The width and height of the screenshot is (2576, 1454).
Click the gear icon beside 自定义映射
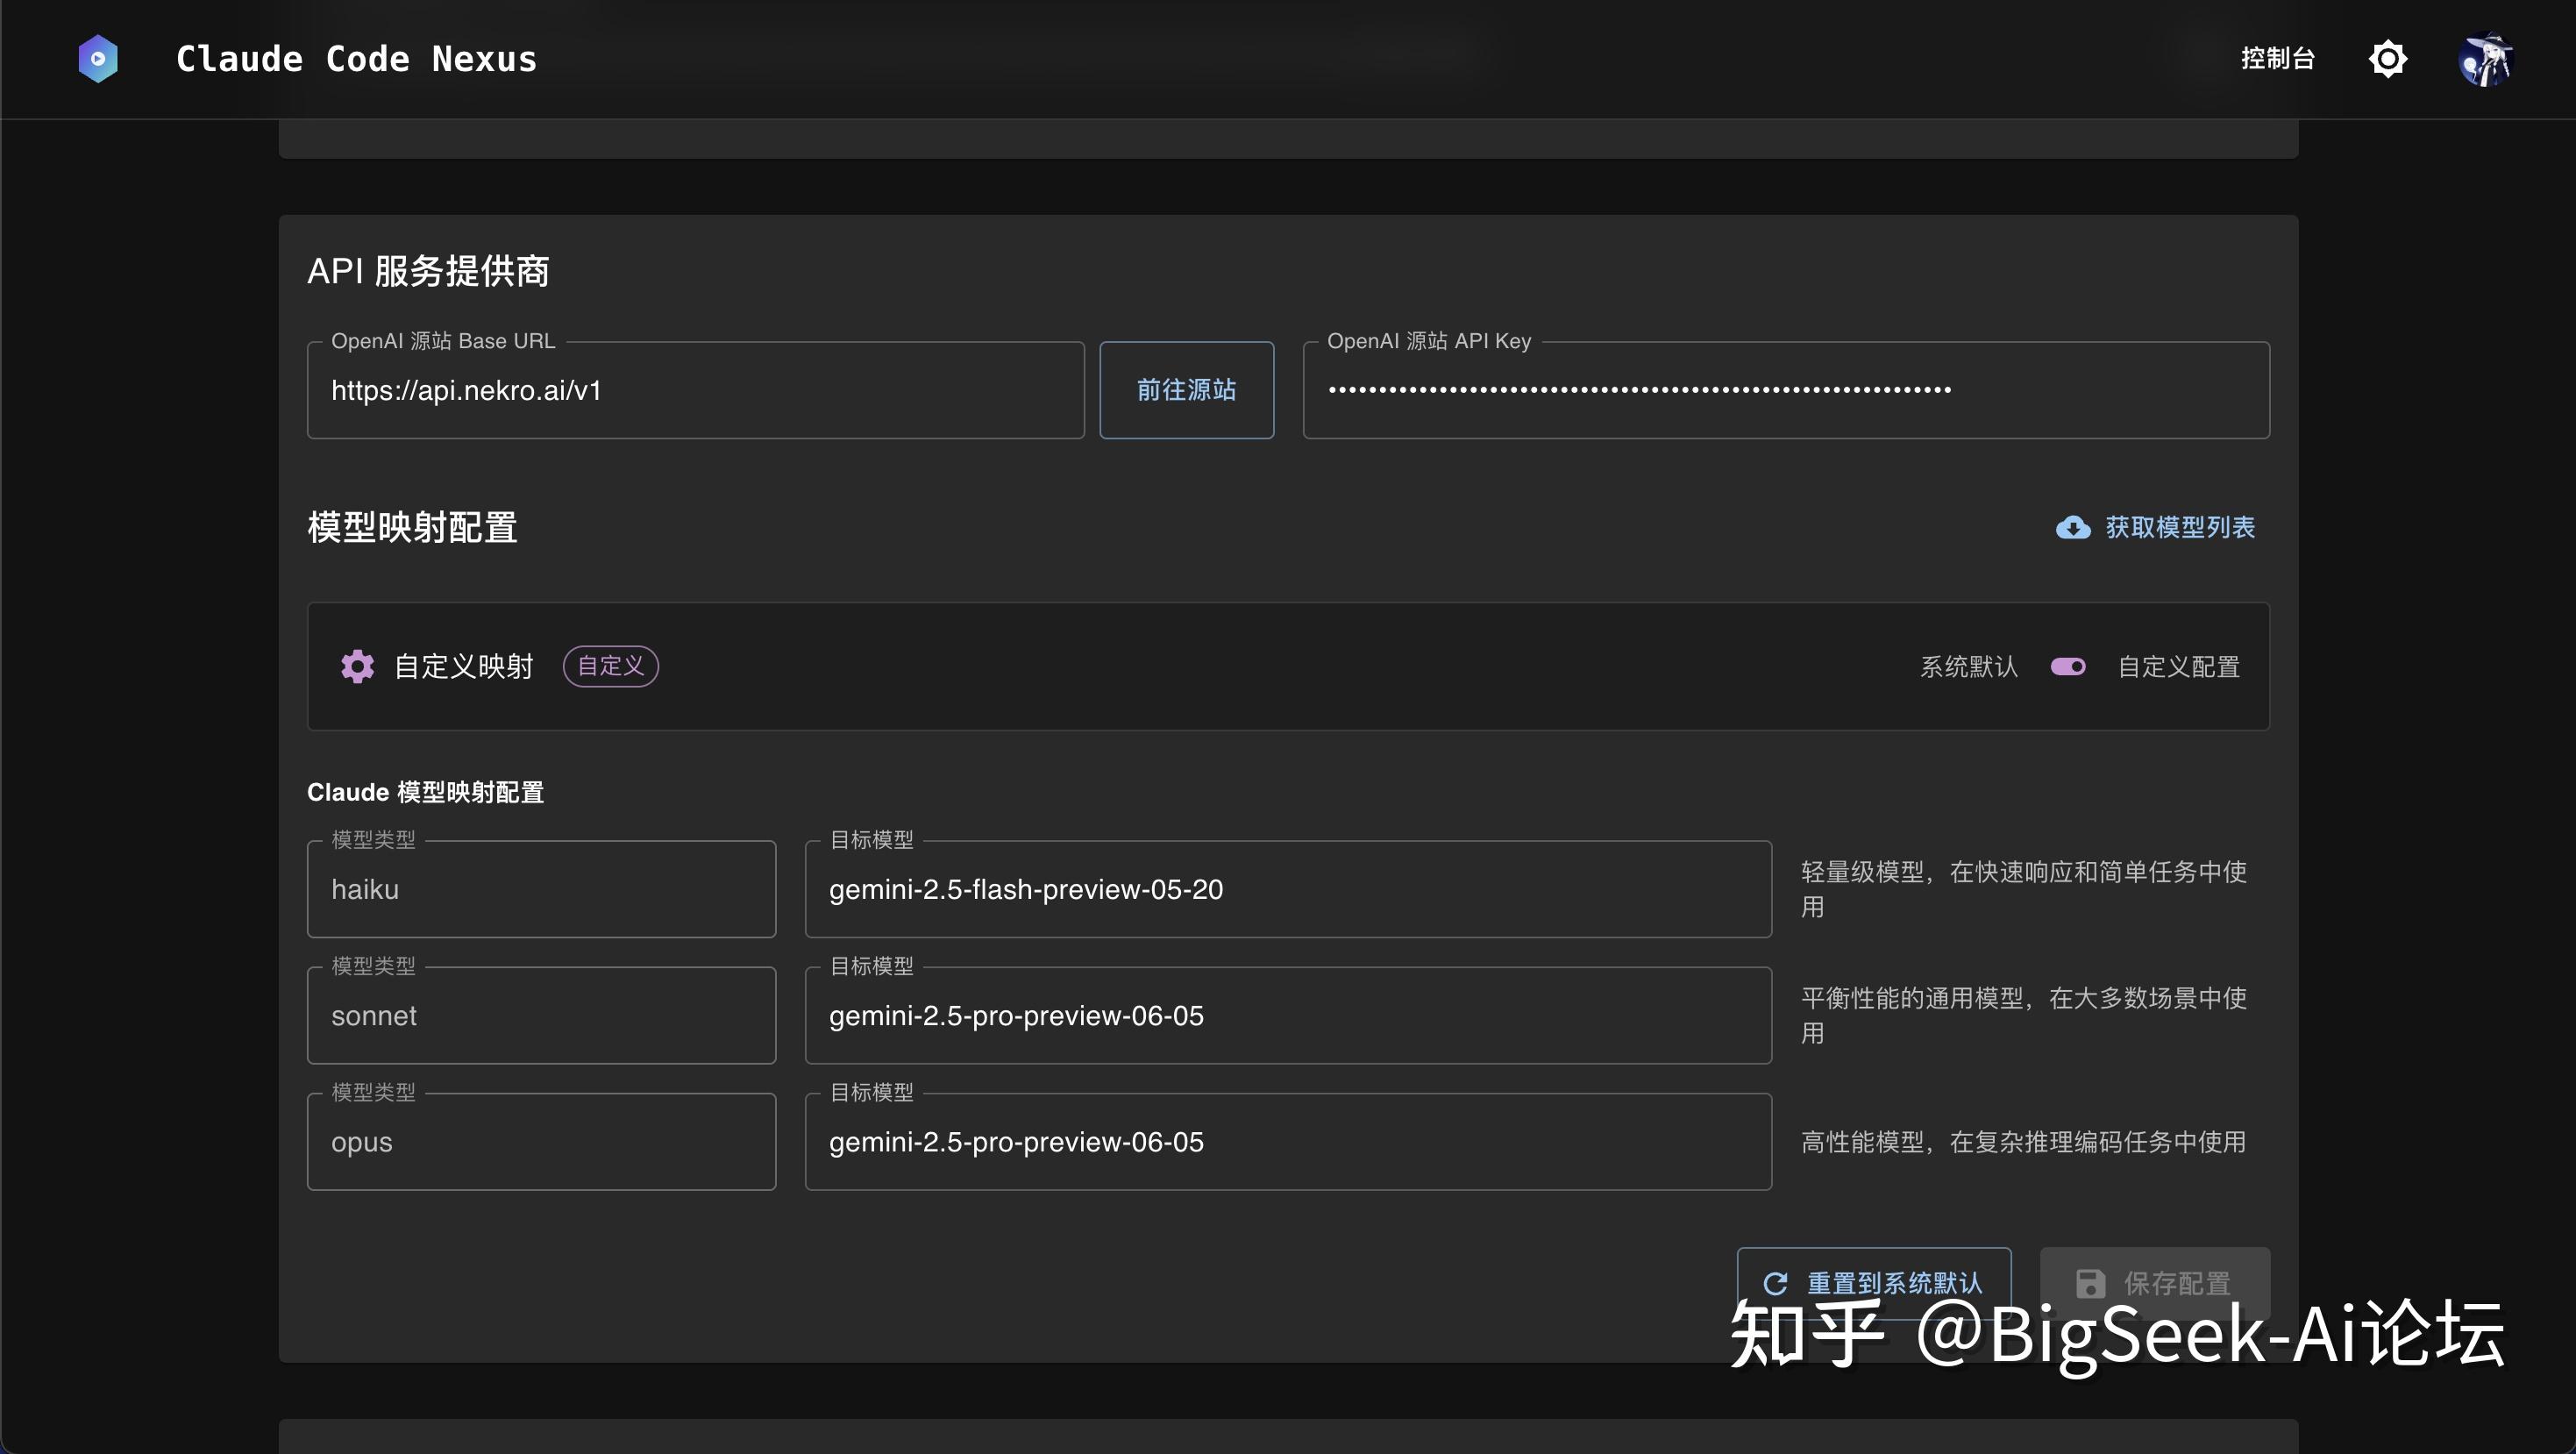357,666
